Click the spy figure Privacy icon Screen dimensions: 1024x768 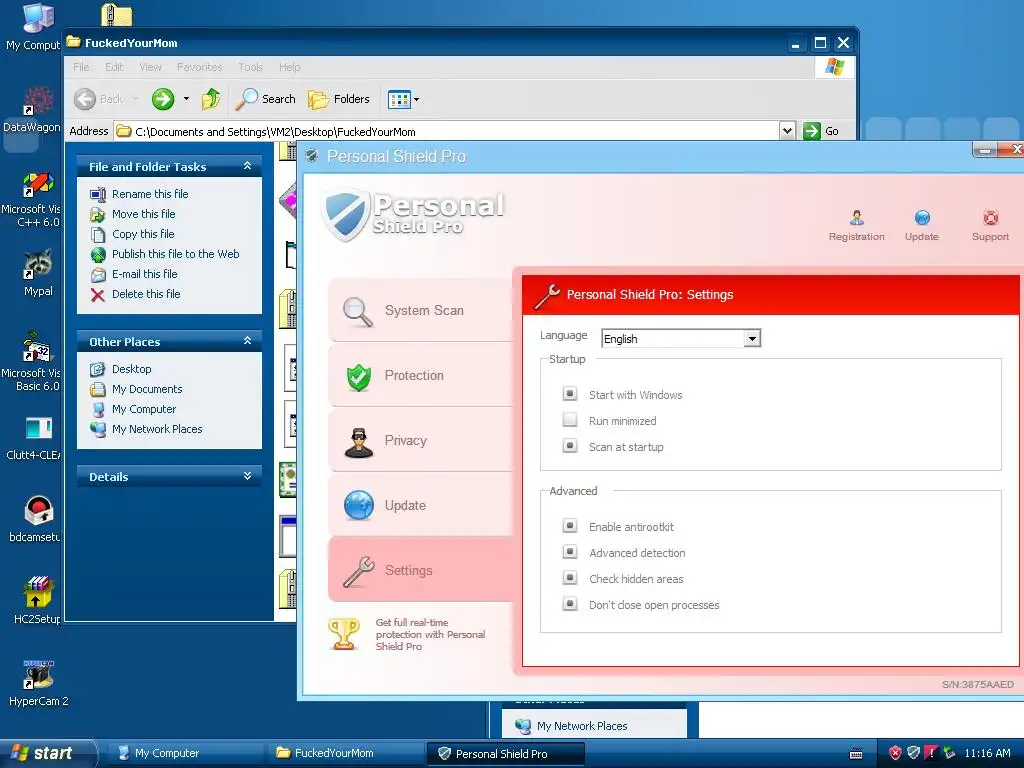coord(359,443)
